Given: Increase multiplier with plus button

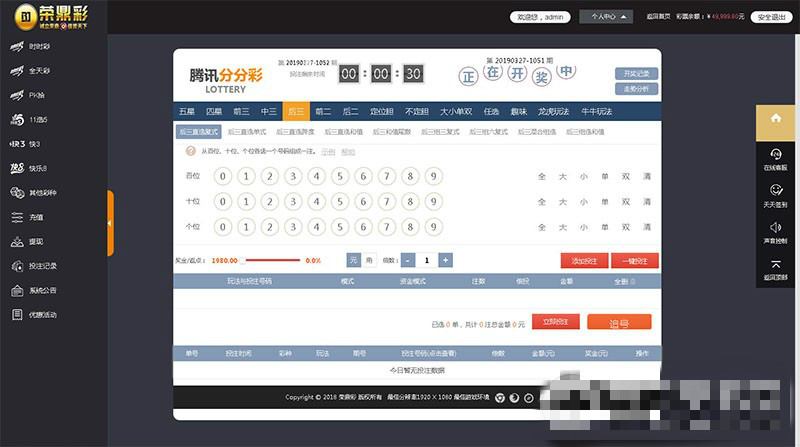Looking at the screenshot, I should click(445, 260).
